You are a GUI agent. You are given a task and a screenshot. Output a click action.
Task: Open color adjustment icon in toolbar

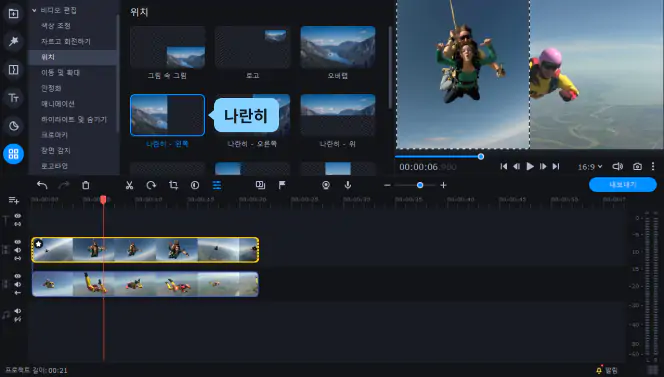(195, 185)
